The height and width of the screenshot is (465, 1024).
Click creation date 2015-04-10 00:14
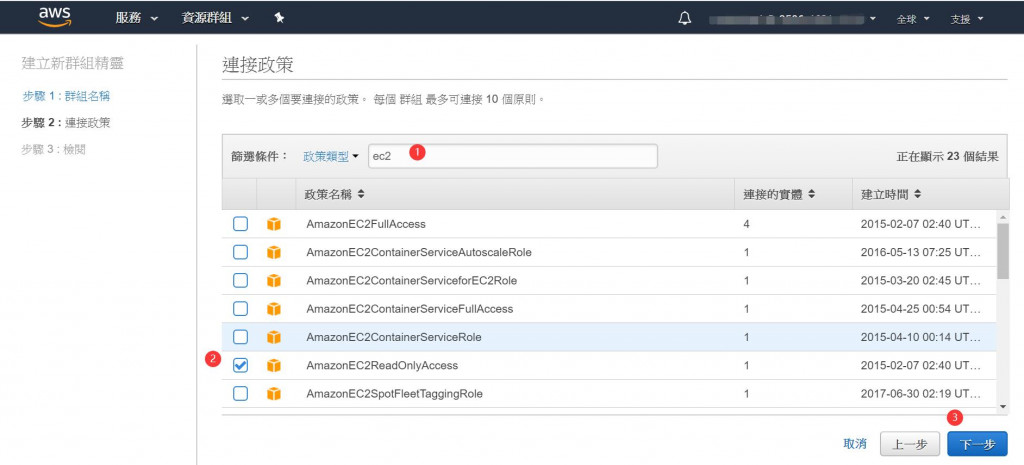(x=921, y=337)
